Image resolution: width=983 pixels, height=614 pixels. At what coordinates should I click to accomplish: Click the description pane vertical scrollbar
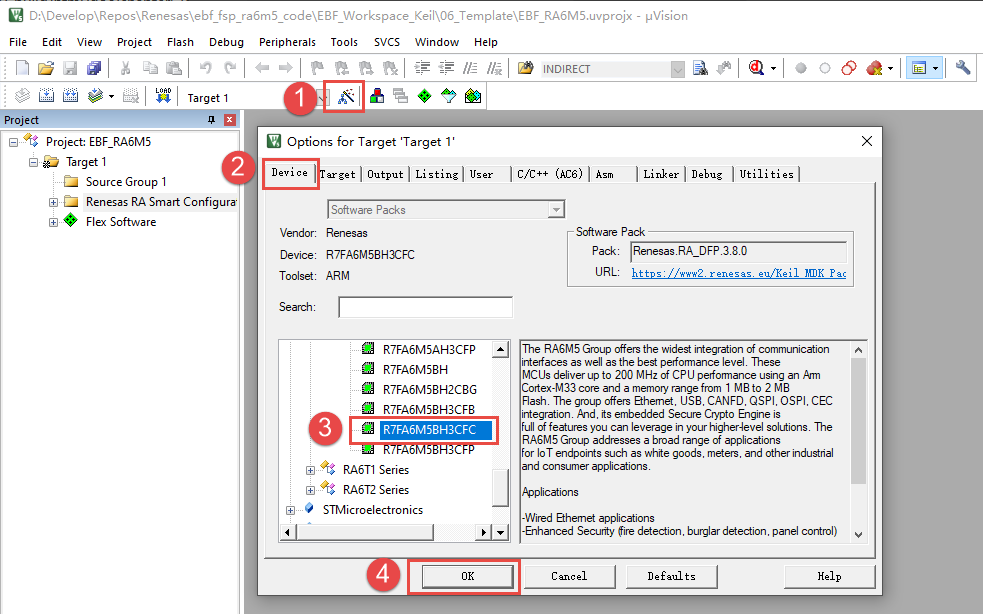pos(858,440)
